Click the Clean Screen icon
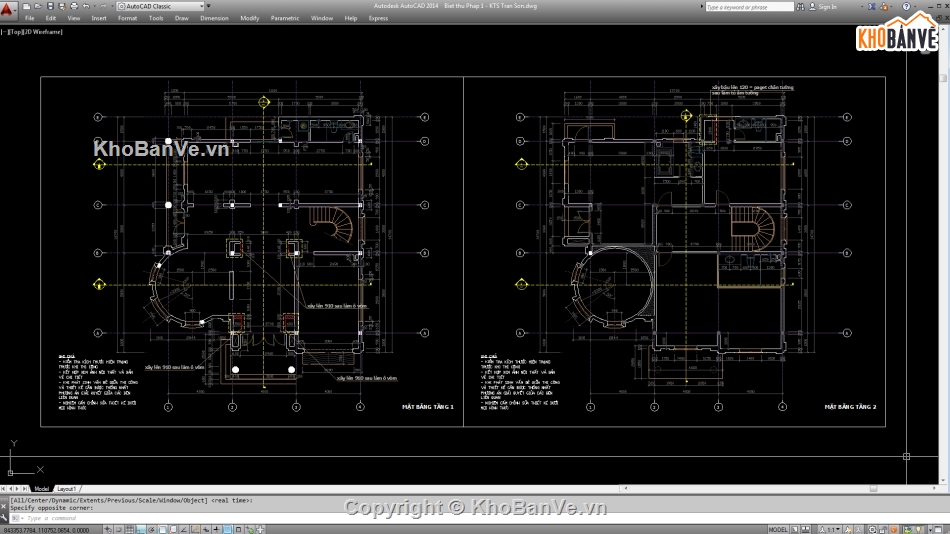The height and width of the screenshot is (534, 950). [938, 529]
